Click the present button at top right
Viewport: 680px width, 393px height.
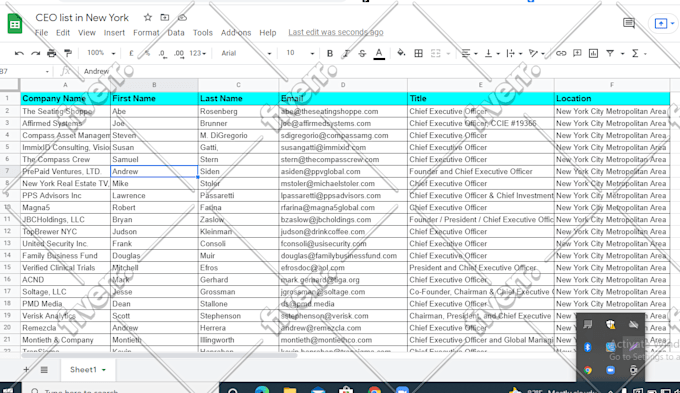(660, 23)
